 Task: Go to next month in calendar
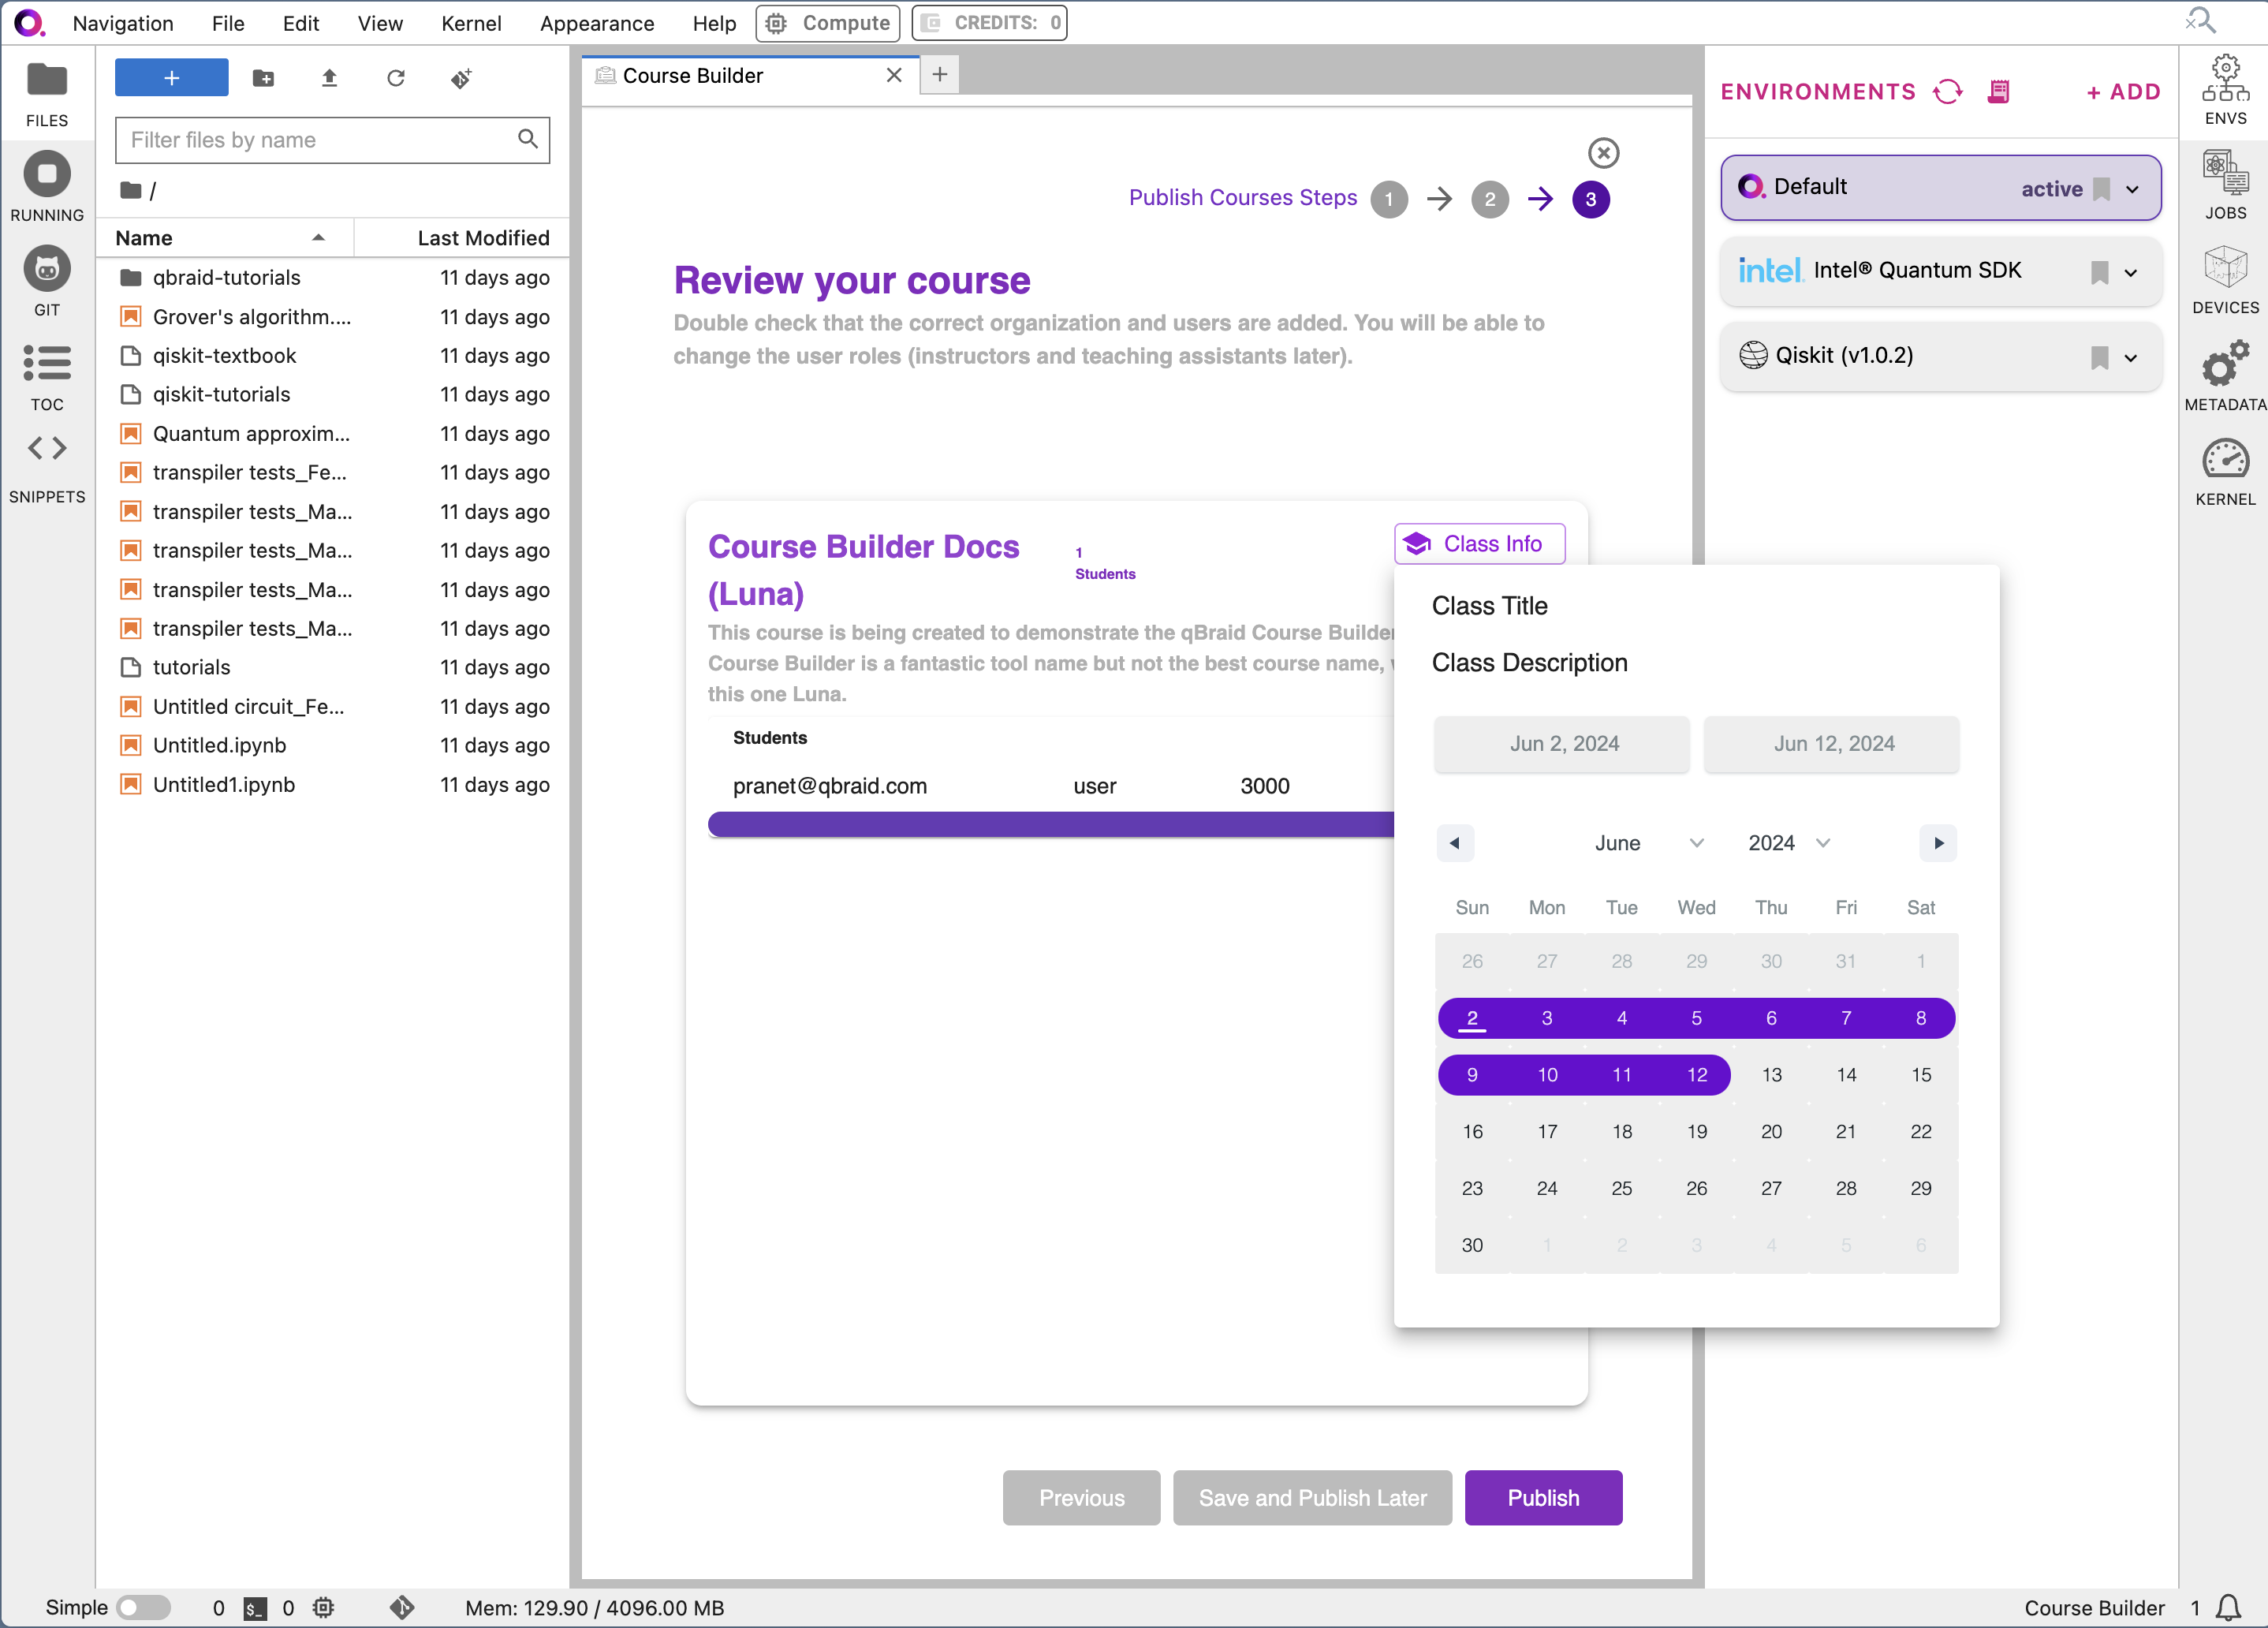coord(1938,843)
